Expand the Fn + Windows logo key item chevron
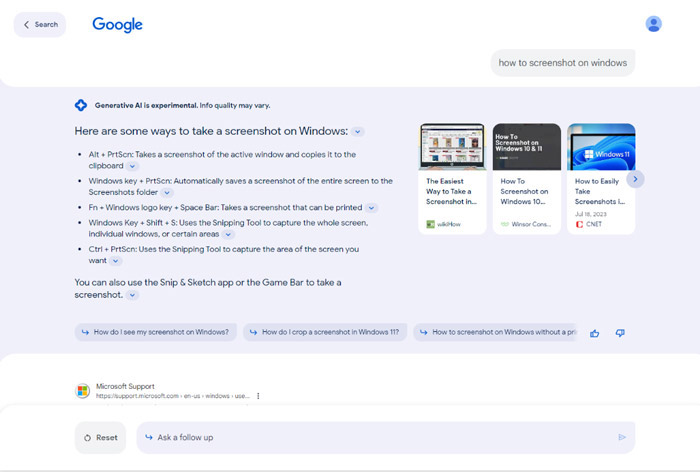 pos(371,208)
